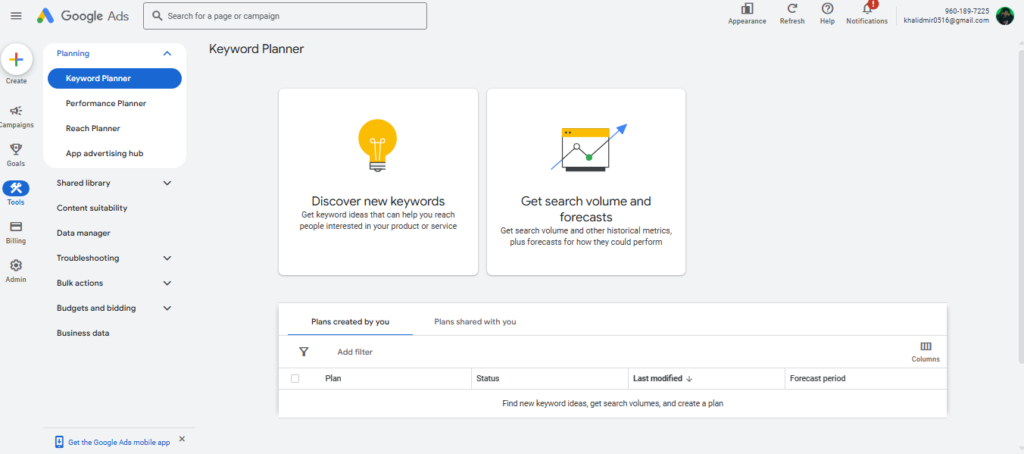Click Get the Google Ads mobile app link
The height and width of the screenshot is (454, 1024).
click(119, 442)
